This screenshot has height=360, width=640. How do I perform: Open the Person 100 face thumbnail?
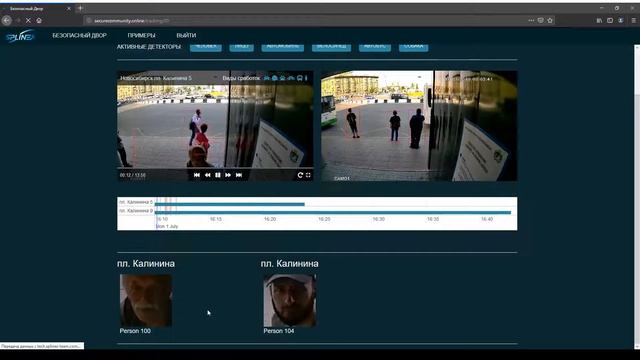coord(146,300)
